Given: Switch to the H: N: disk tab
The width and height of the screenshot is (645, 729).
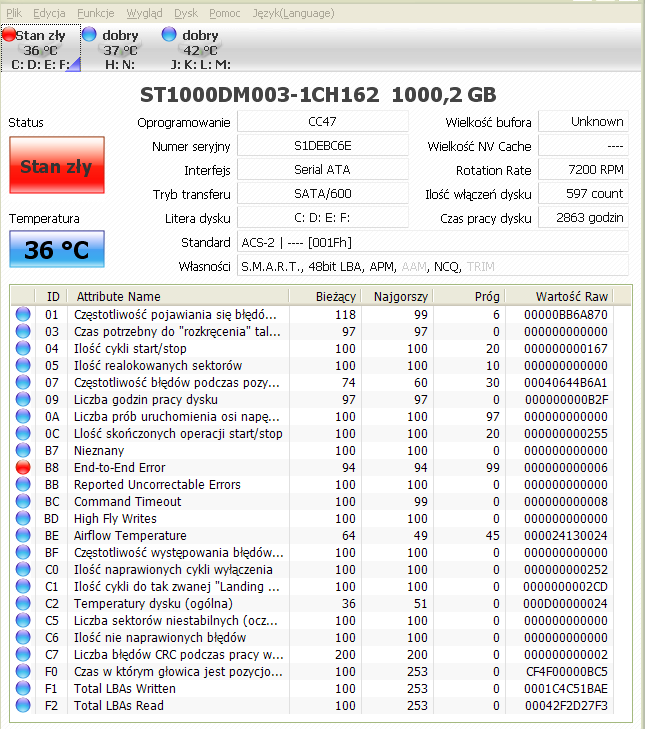Looking at the screenshot, I should pyautogui.click(x=119, y=49).
